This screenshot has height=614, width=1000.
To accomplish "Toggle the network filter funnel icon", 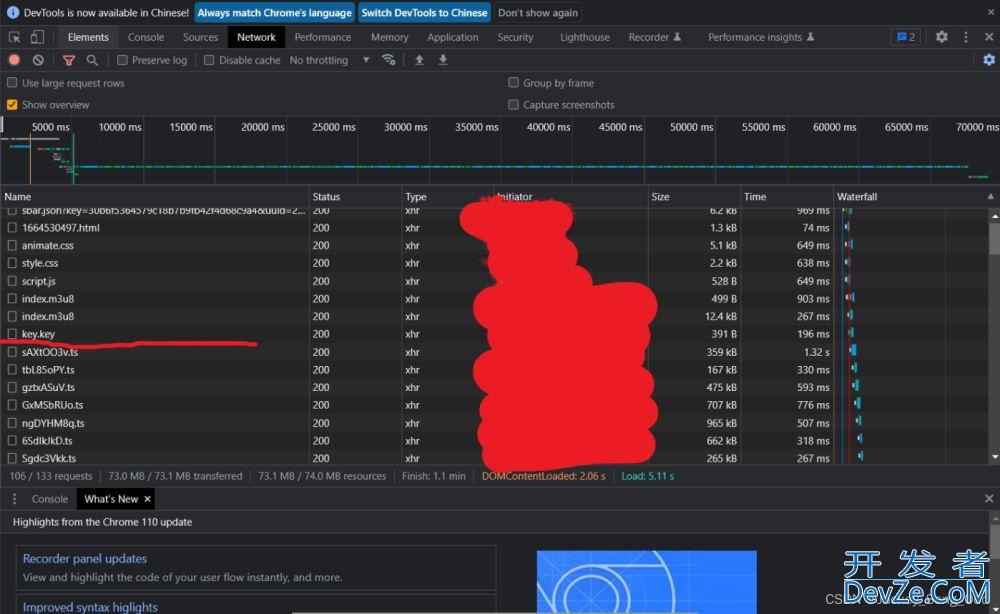I will pos(69,60).
